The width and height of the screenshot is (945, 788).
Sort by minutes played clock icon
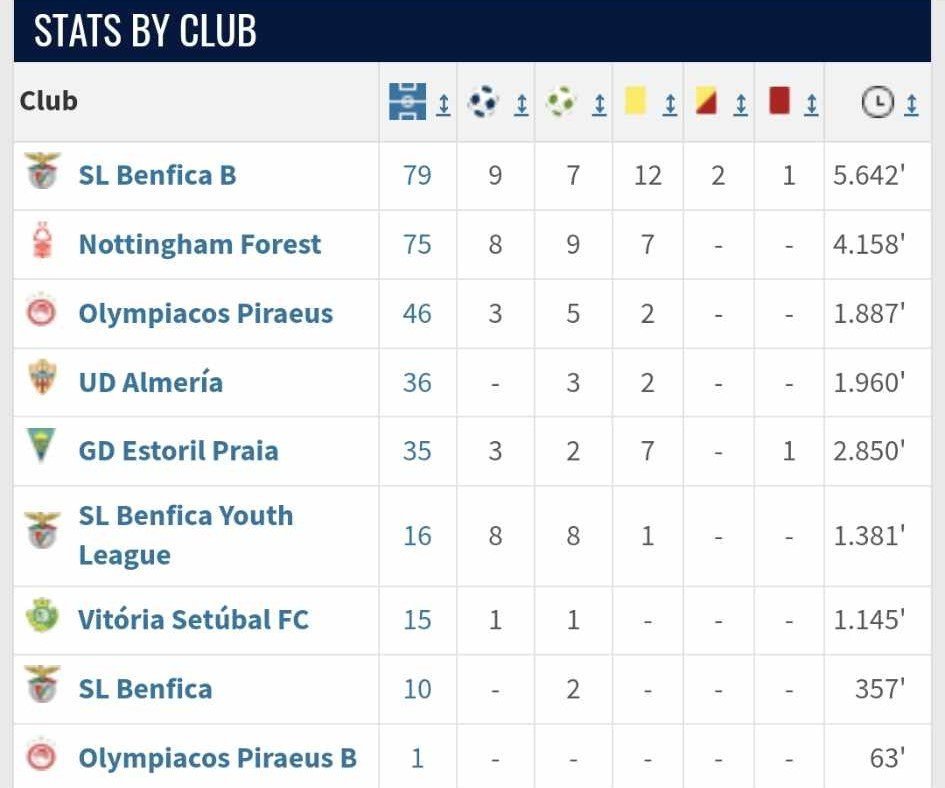click(877, 102)
